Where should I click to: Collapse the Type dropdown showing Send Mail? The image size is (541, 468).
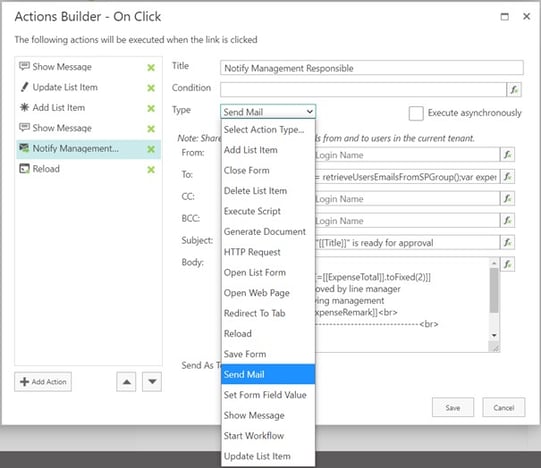(268, 112)
